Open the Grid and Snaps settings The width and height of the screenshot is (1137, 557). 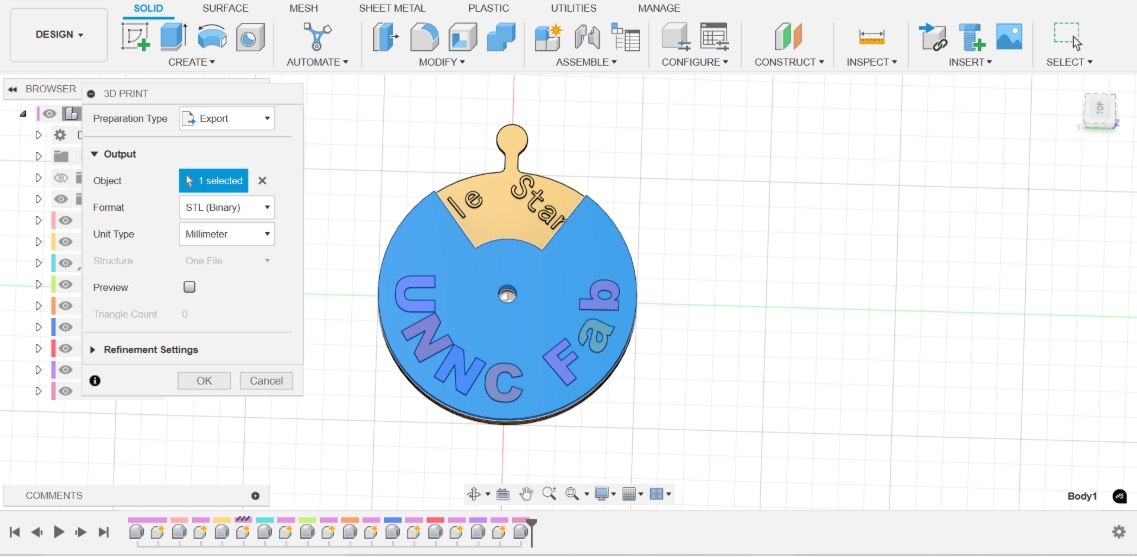point(629,494)
